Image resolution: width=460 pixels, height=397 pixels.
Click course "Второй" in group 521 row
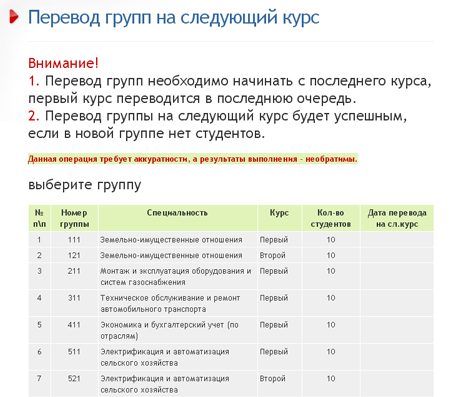point(272,379)
